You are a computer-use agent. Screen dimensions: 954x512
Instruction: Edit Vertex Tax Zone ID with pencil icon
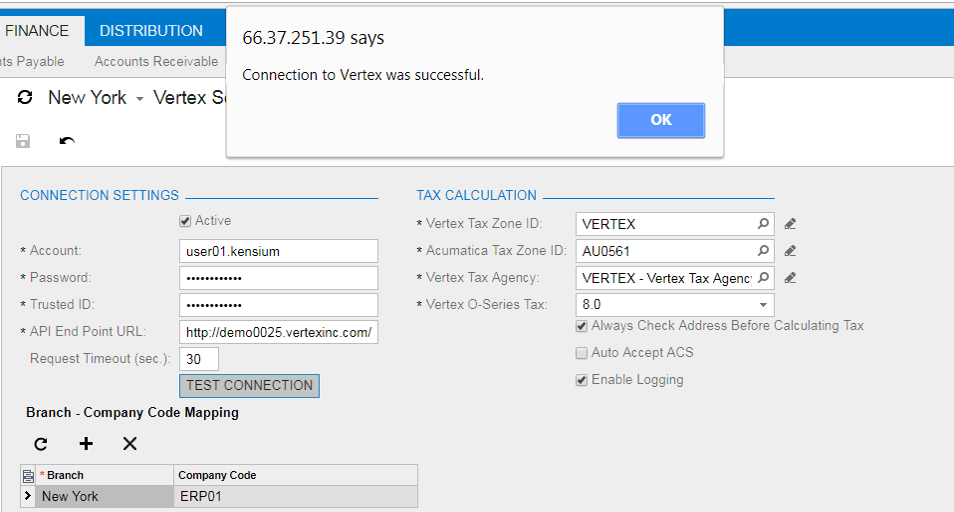(x=790, y=224)
